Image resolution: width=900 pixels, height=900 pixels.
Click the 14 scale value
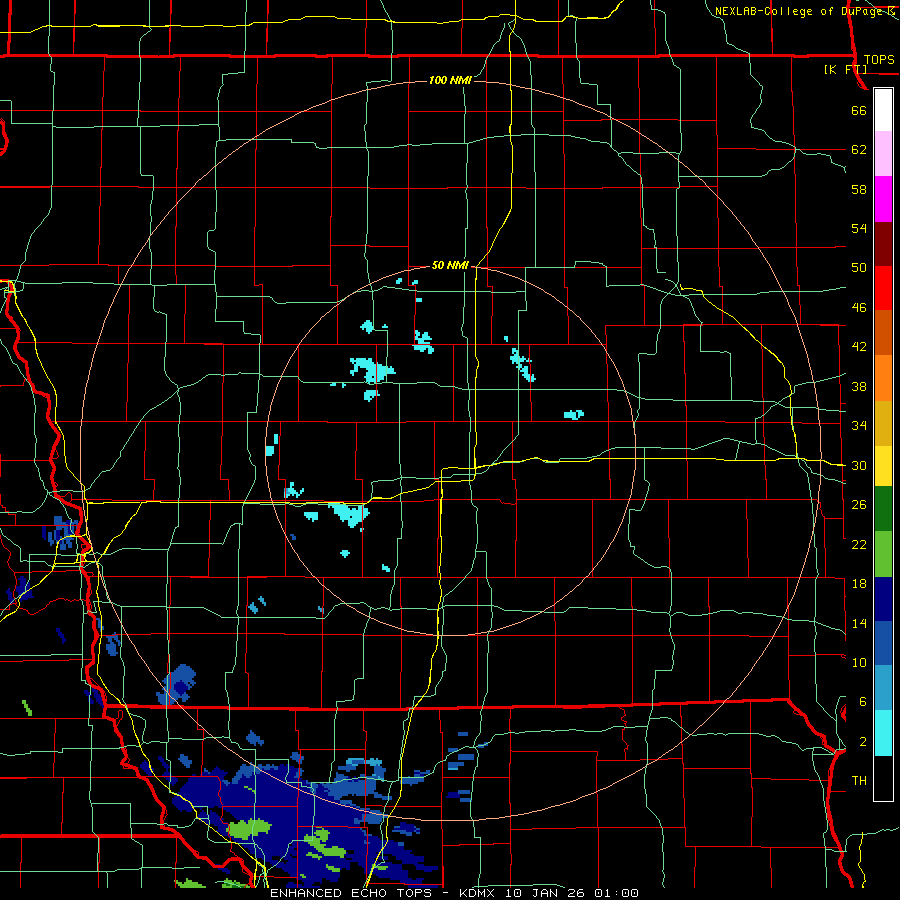(859, 623)
